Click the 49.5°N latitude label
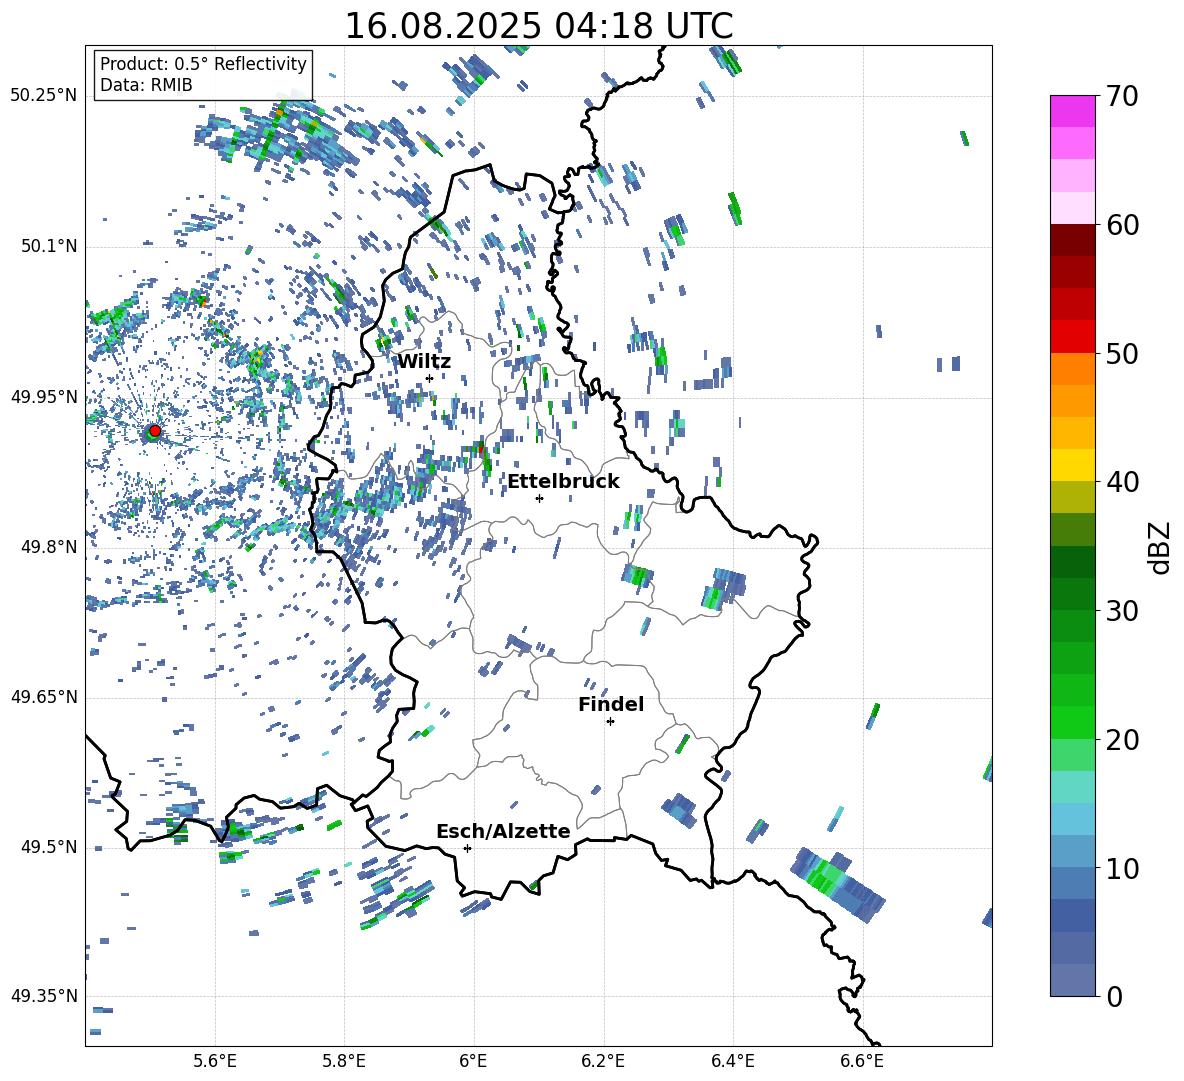 [x=49, y=847]
